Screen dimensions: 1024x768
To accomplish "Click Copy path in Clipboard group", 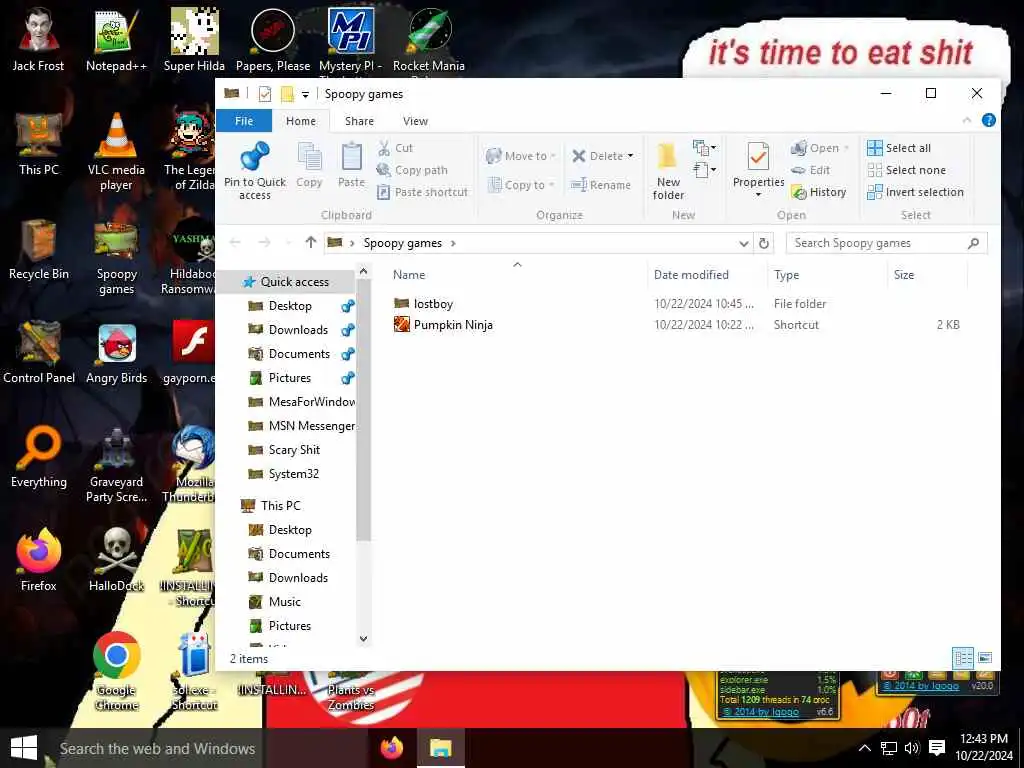I will click(412, 170).
